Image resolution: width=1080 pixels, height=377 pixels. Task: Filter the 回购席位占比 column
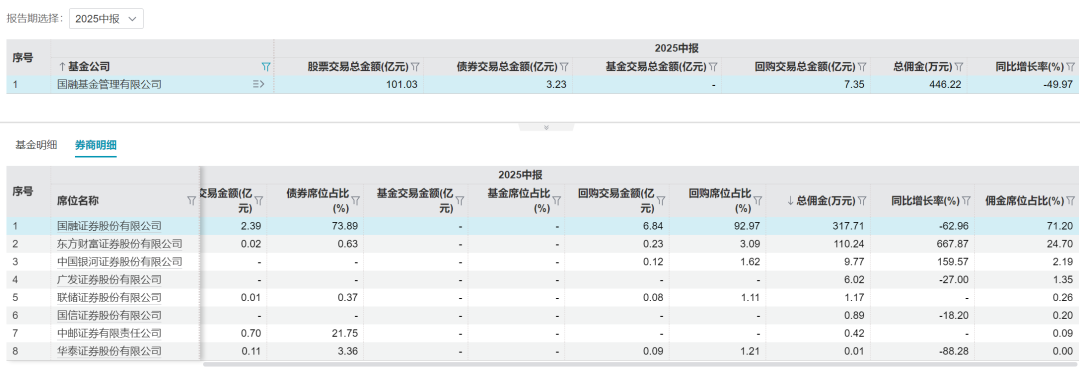click(758, 201)
